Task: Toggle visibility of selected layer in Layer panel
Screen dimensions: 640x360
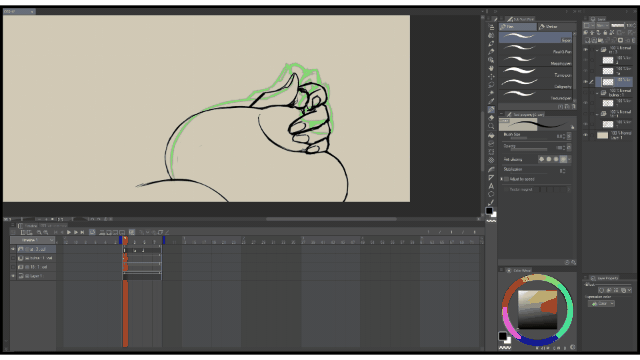Action: coord(585,82)
